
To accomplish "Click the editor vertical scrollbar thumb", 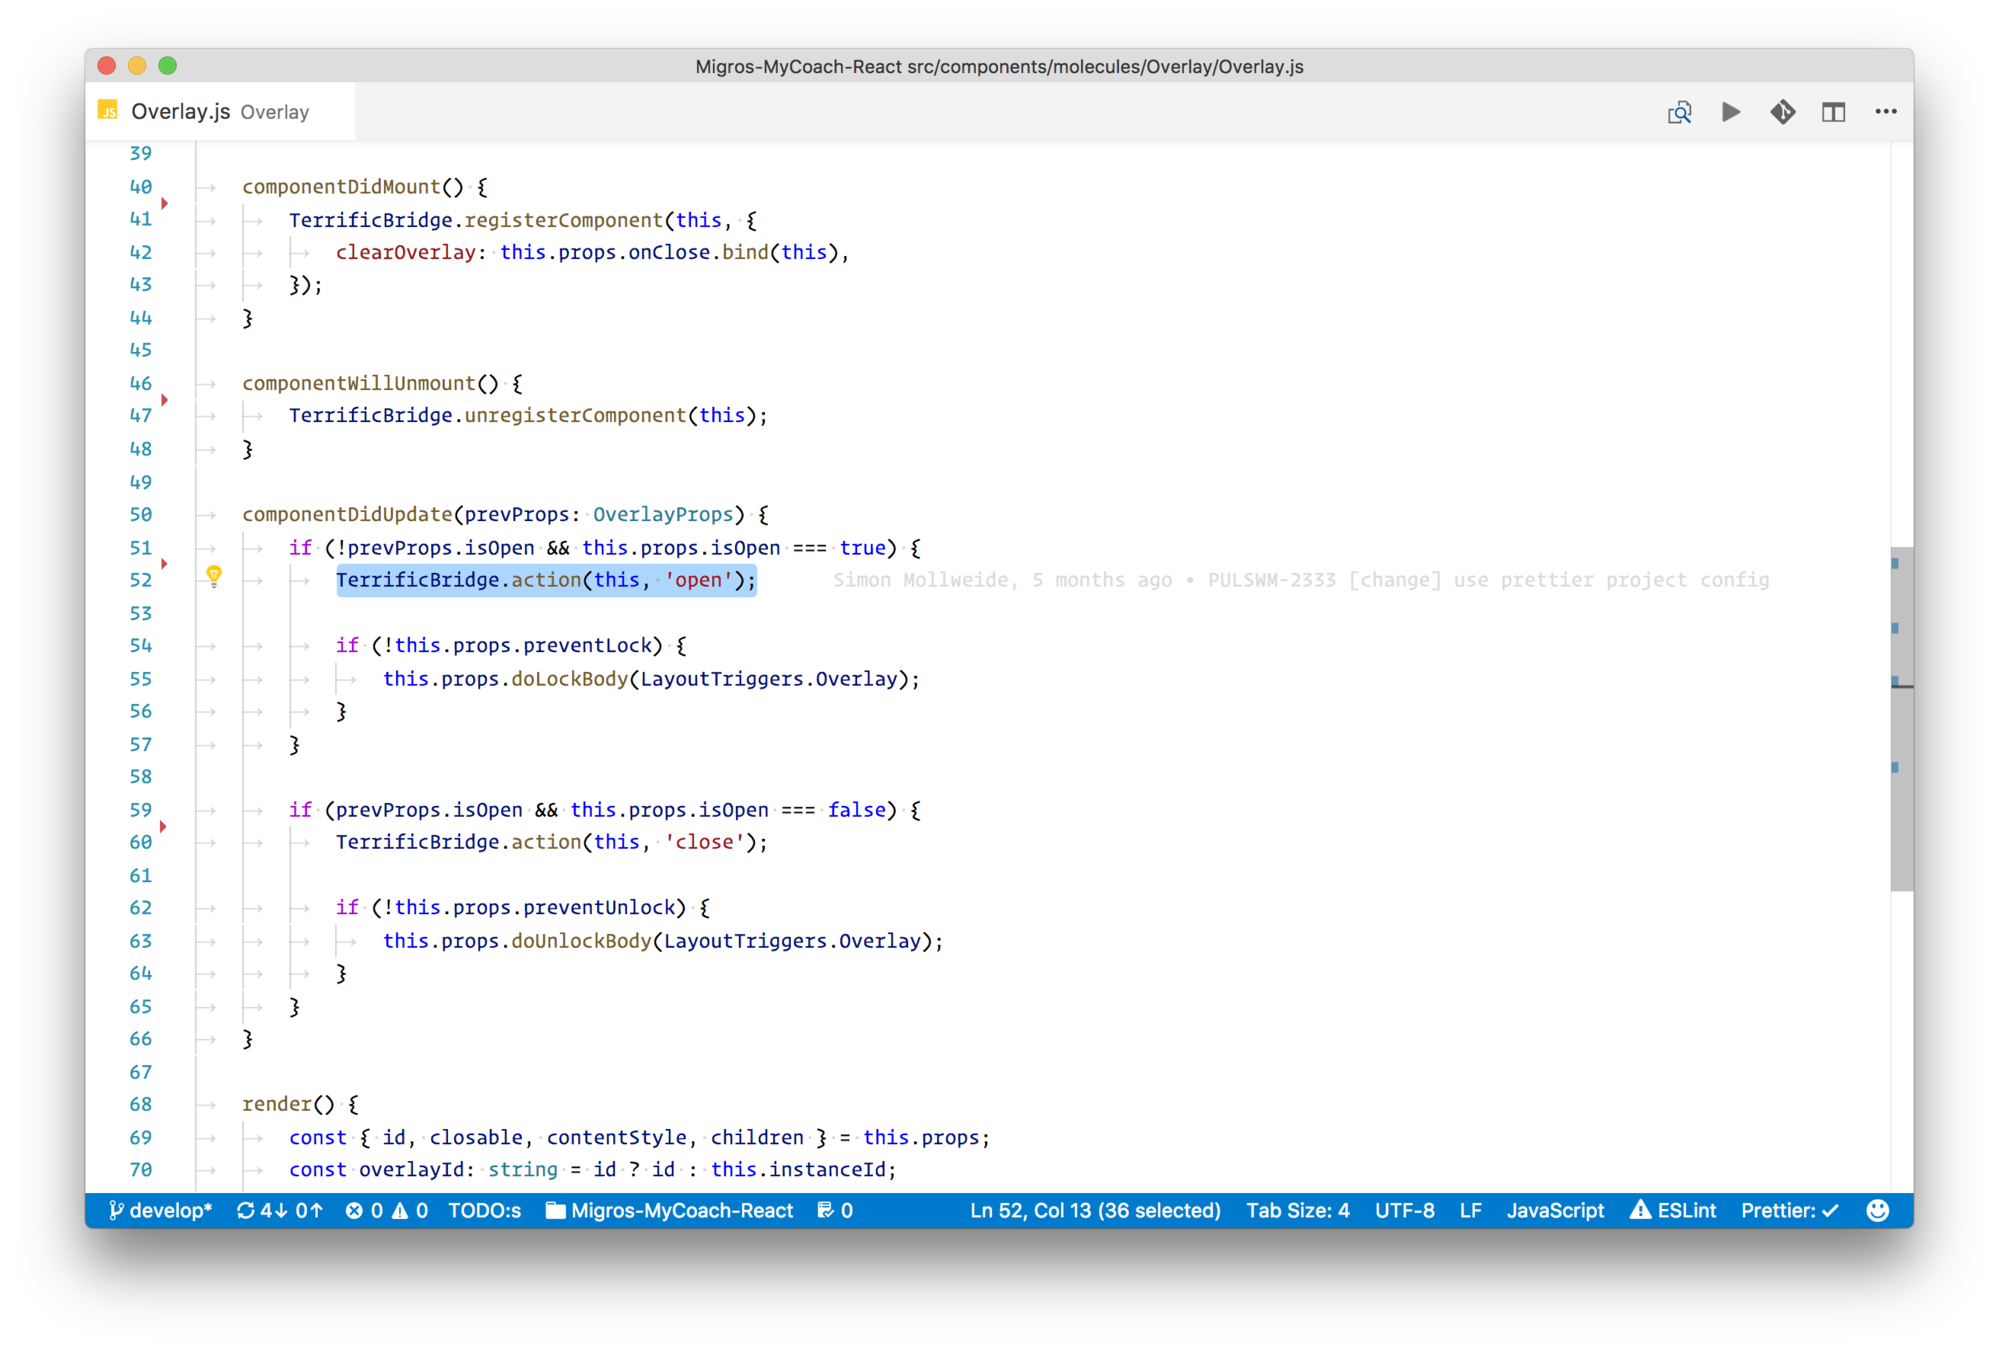I will click(x=1901, y=718).
